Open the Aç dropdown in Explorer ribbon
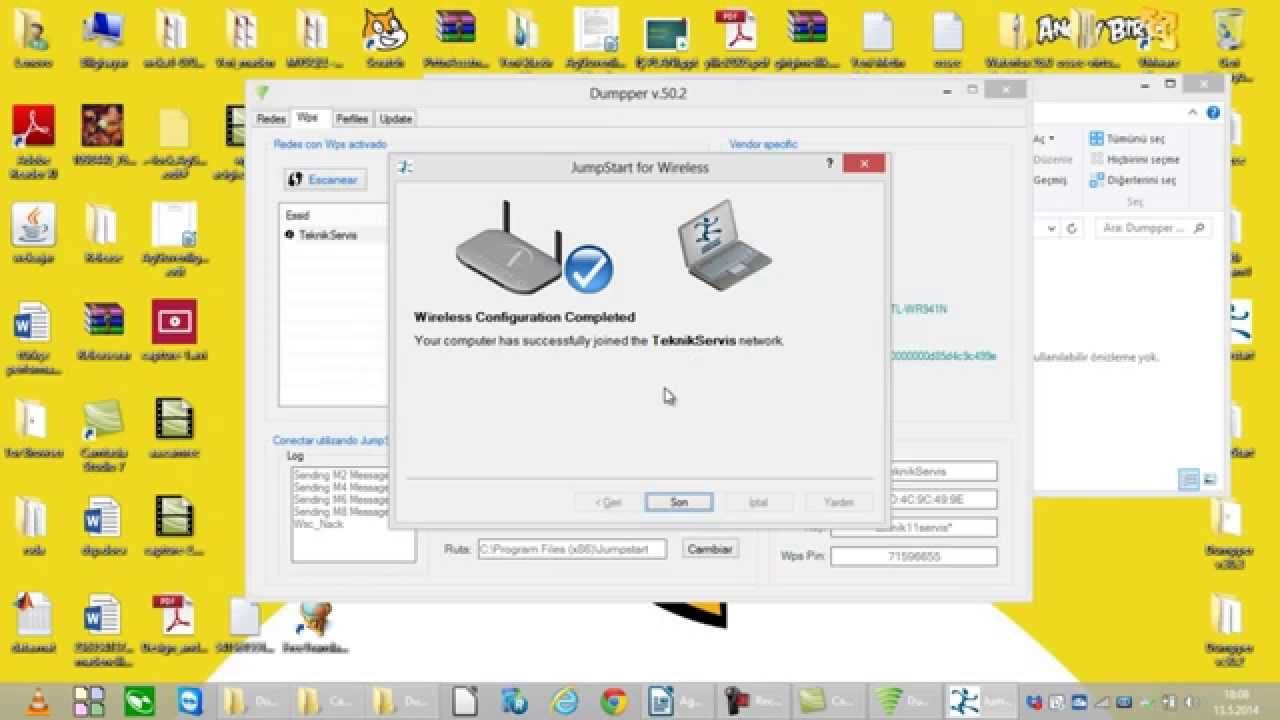1280x720 pixels. pyautogui.click(x=1044, y=139)
